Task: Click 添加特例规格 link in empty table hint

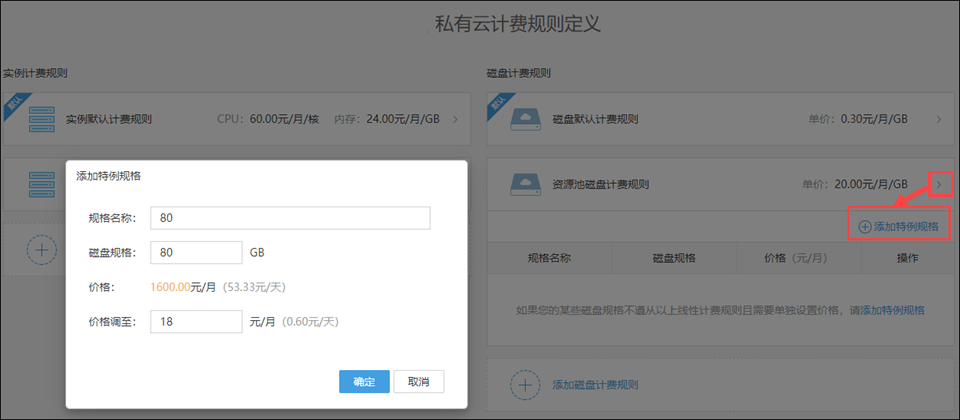Action: [x=893, y=310]
